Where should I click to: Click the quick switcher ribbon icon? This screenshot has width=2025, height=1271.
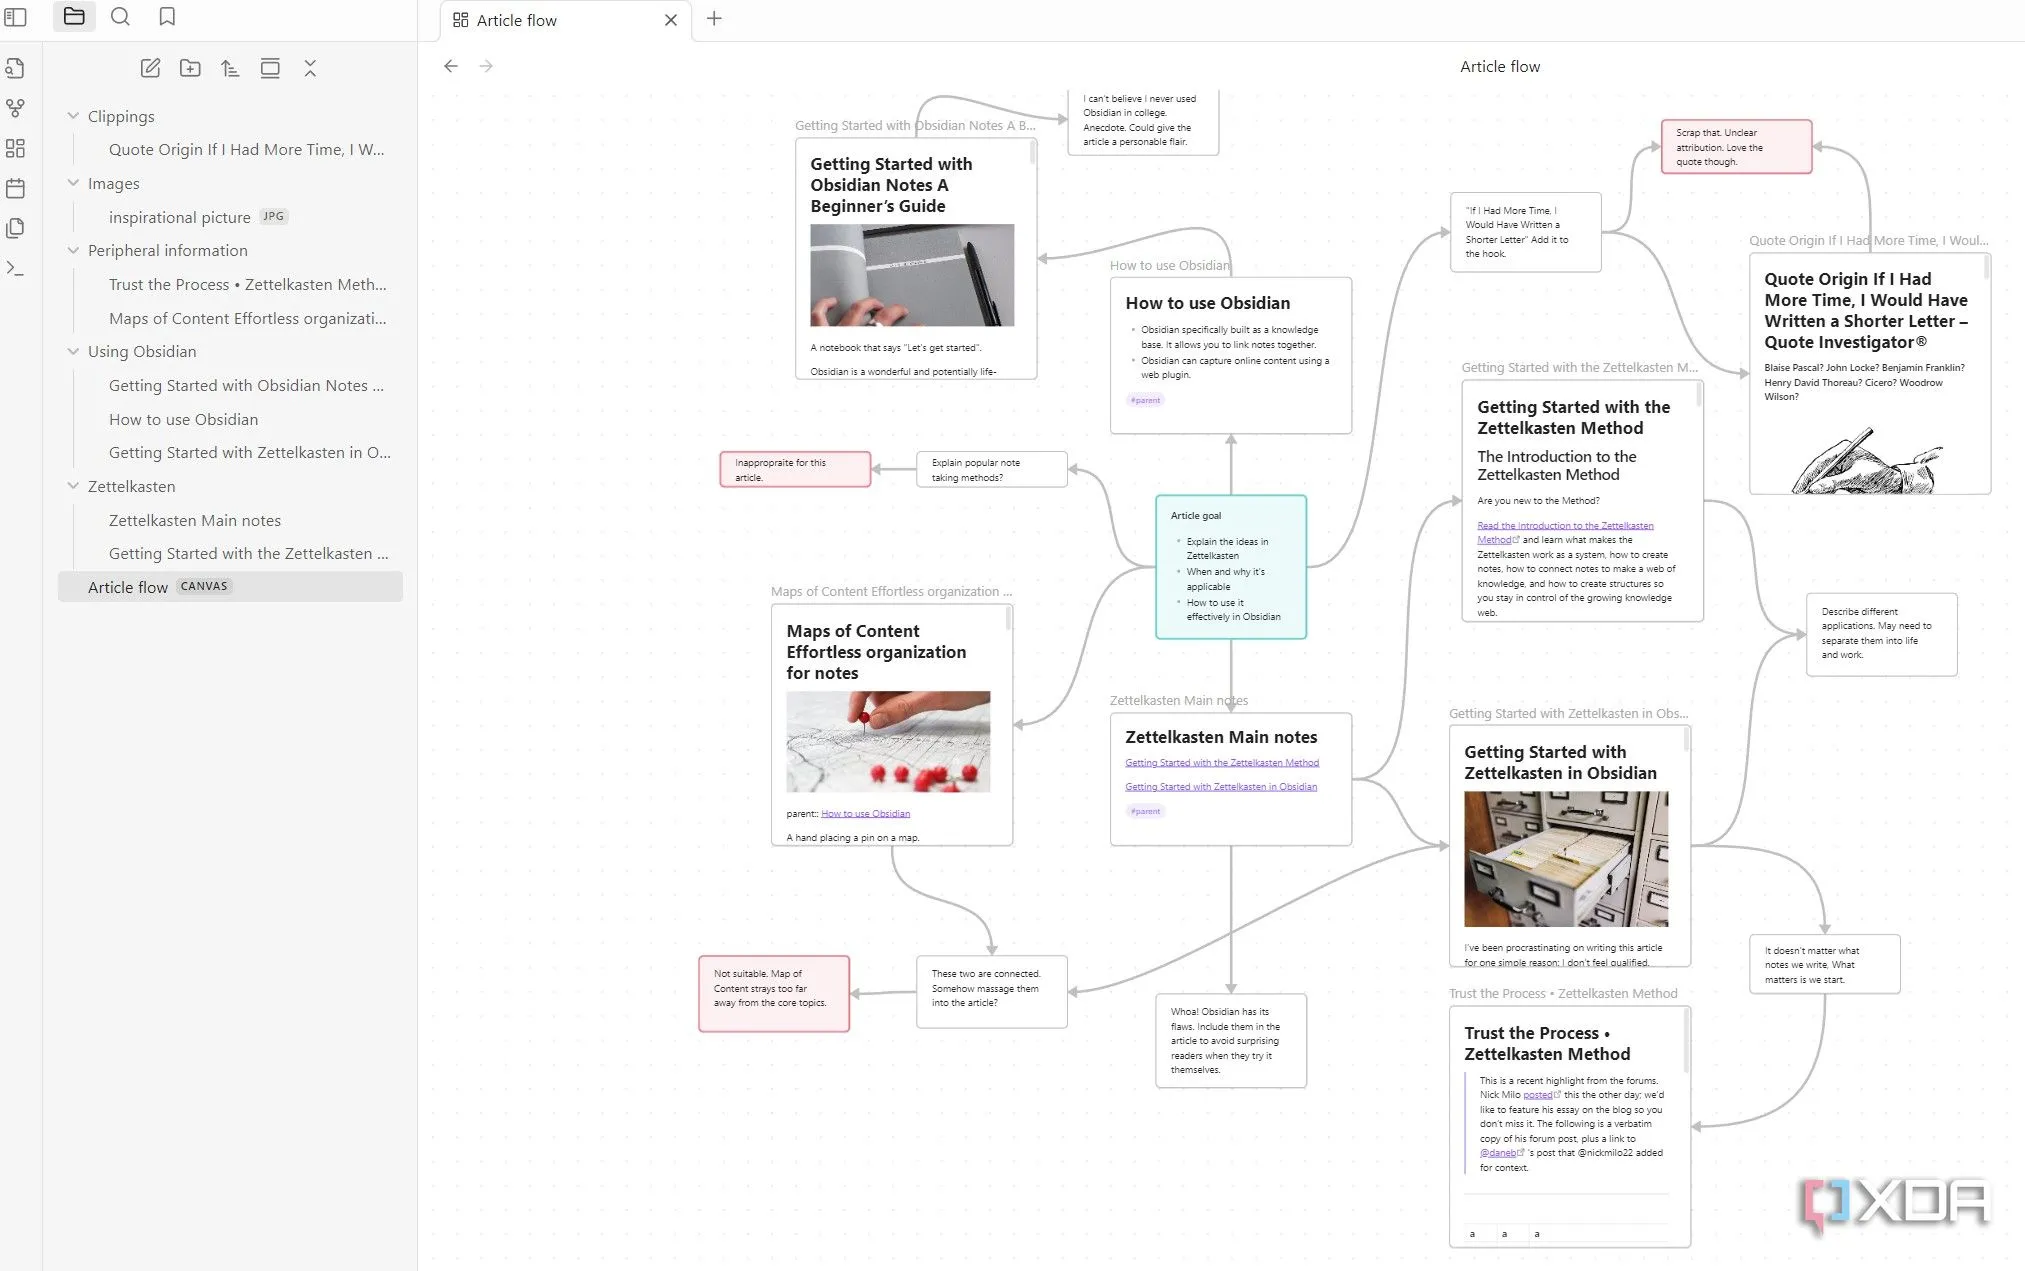pos(15,68)
